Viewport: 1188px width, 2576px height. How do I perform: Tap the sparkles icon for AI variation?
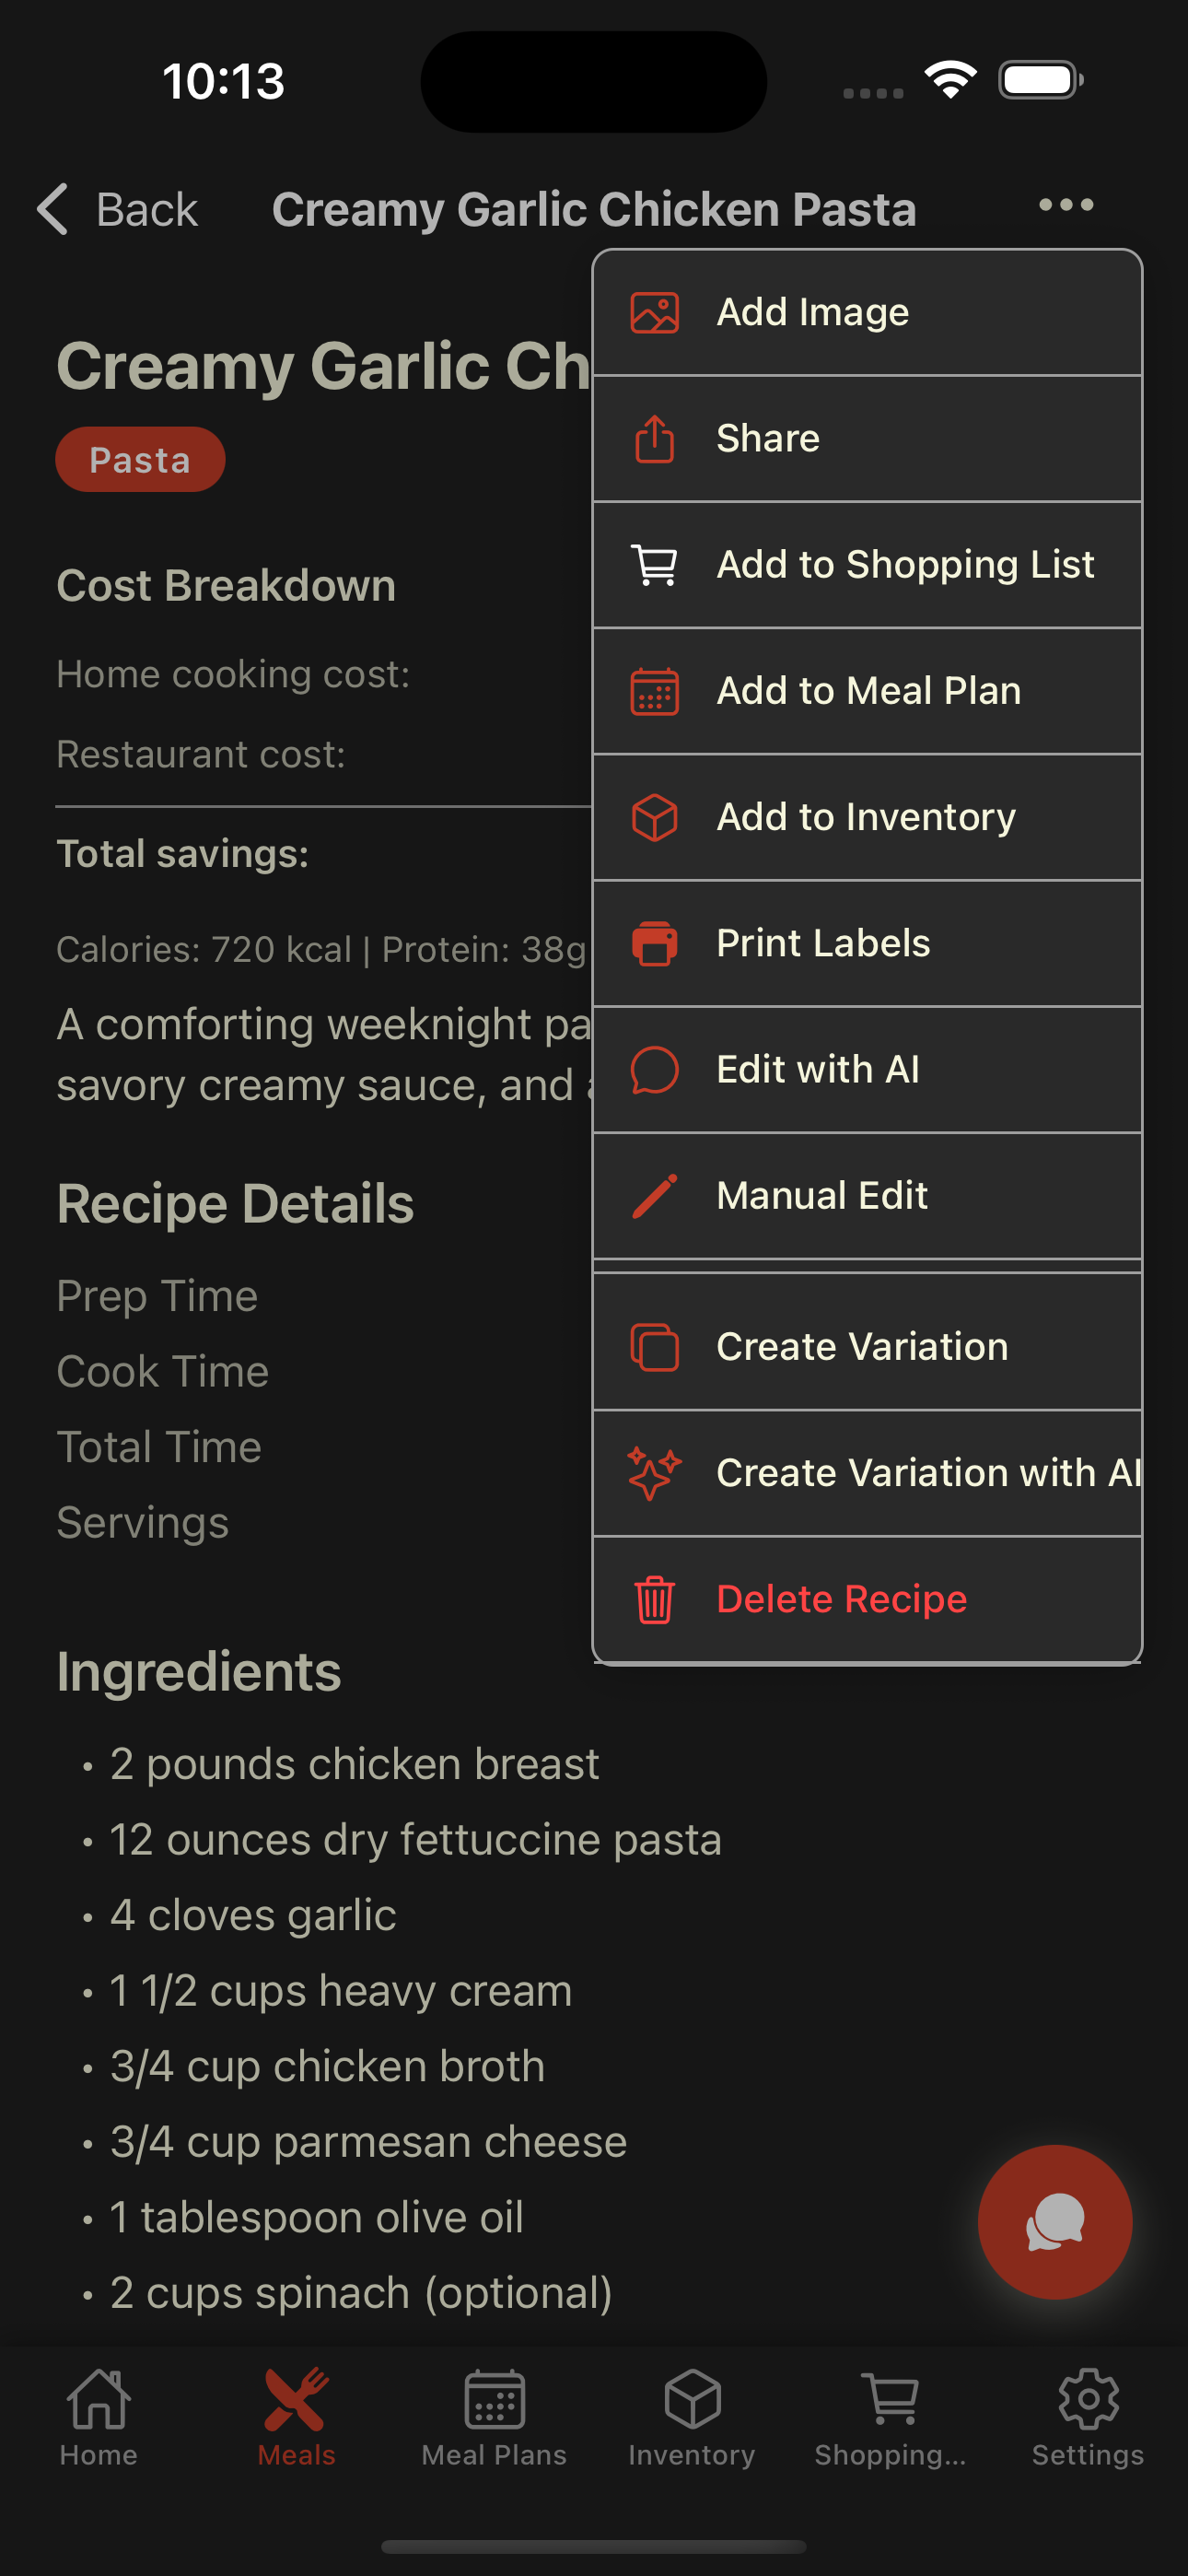click(654, 1473)
